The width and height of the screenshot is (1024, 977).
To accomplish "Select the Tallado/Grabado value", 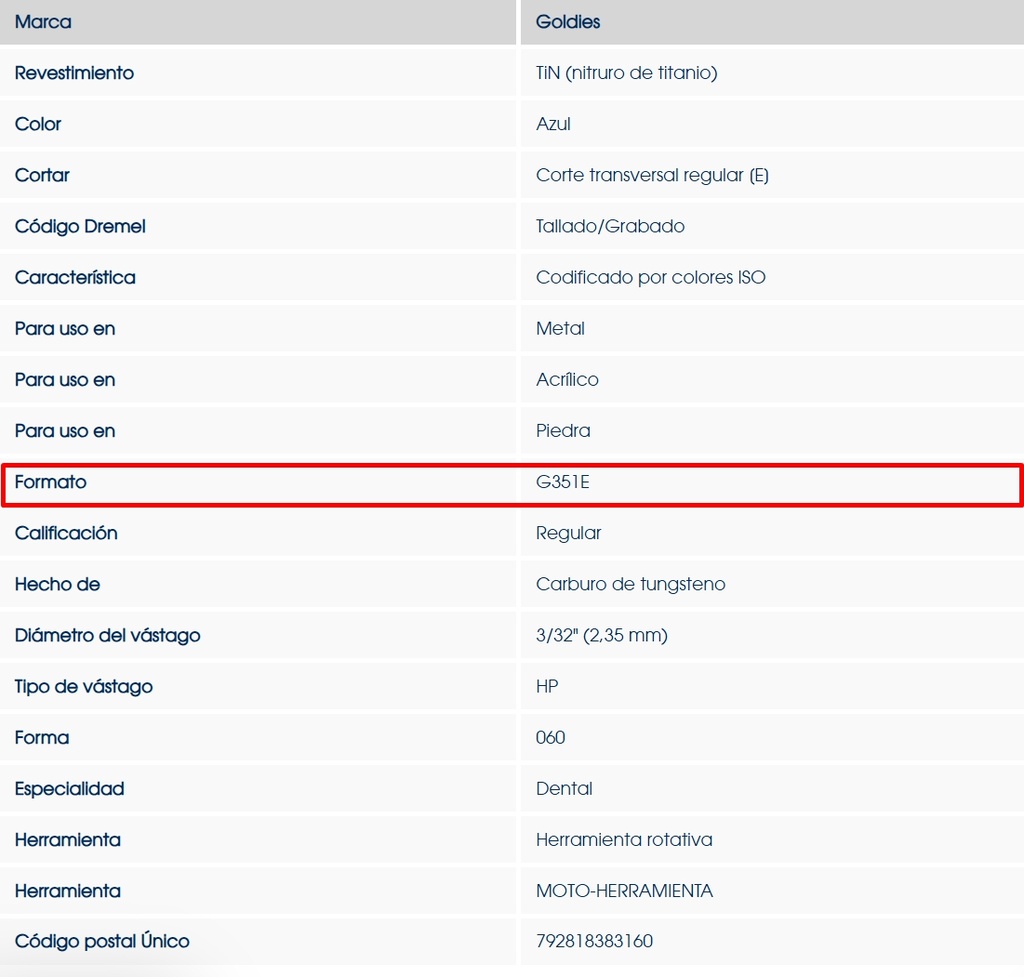I will (610, 226).
